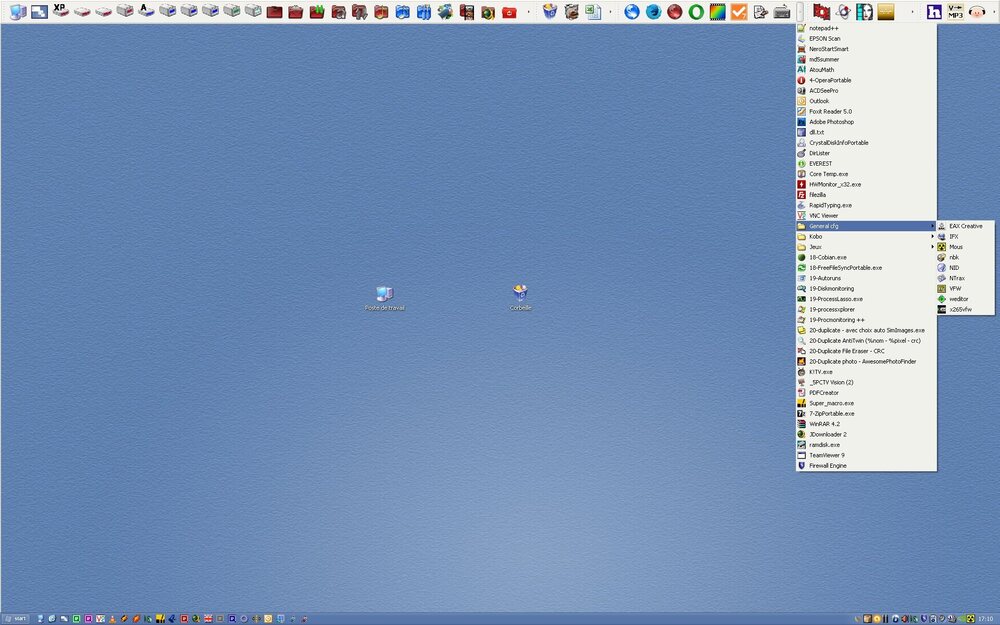1000x625 pixels.
Task: Launch VNC Viewer from the list
Action: [x=824, y=215]
